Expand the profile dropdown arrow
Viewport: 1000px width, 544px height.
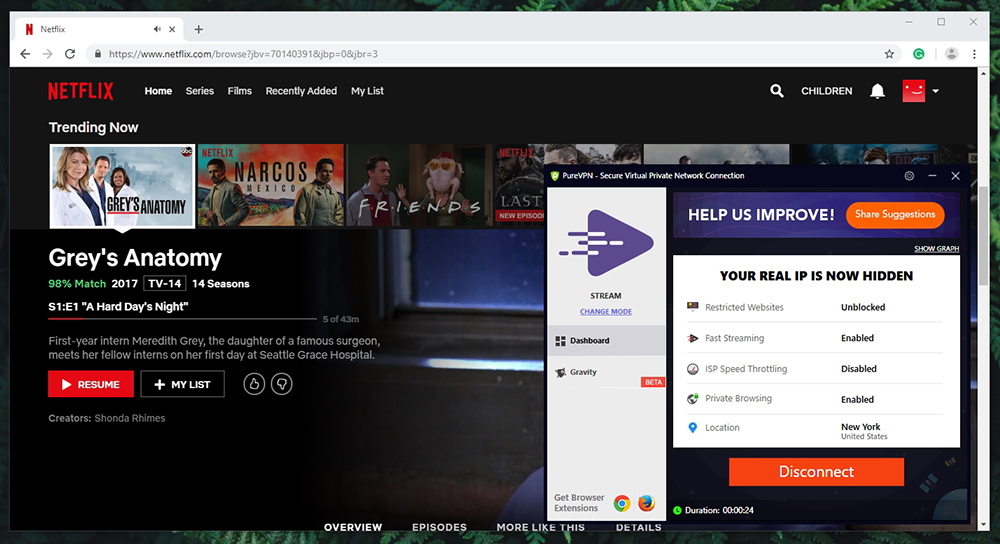point(936,91)
